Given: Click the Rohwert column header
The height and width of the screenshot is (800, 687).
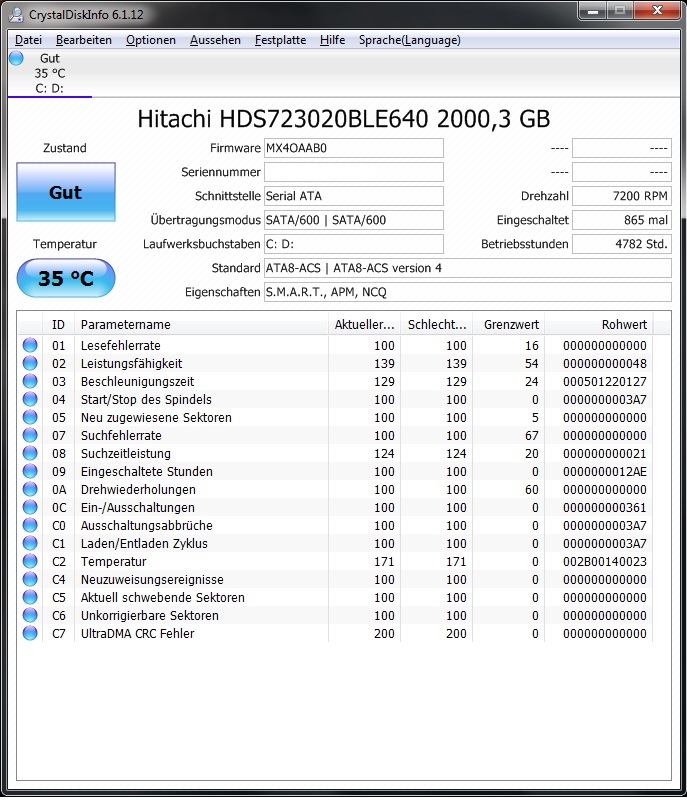Looking at the screenshot, I should click(599, 324).
